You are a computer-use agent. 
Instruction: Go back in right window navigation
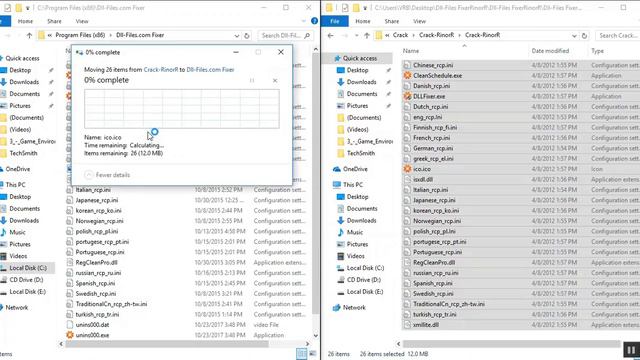point(331,36)
